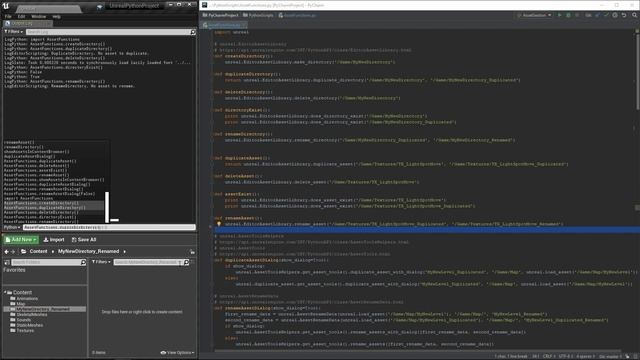
Task: Select the Sounds folder
Action: (24, 320)
